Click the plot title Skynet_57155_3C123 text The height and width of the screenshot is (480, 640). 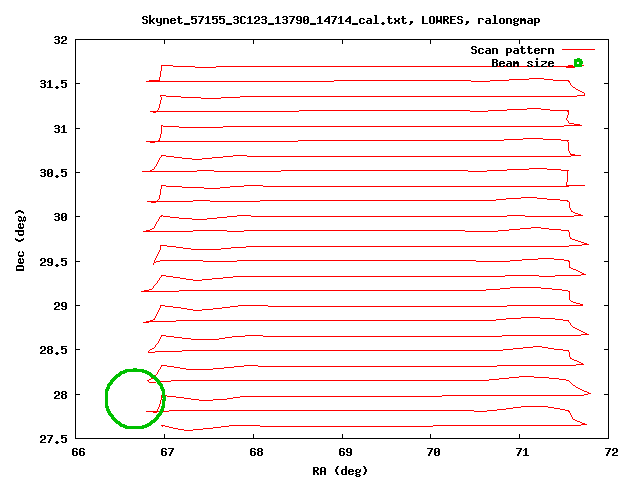(340, 20)
